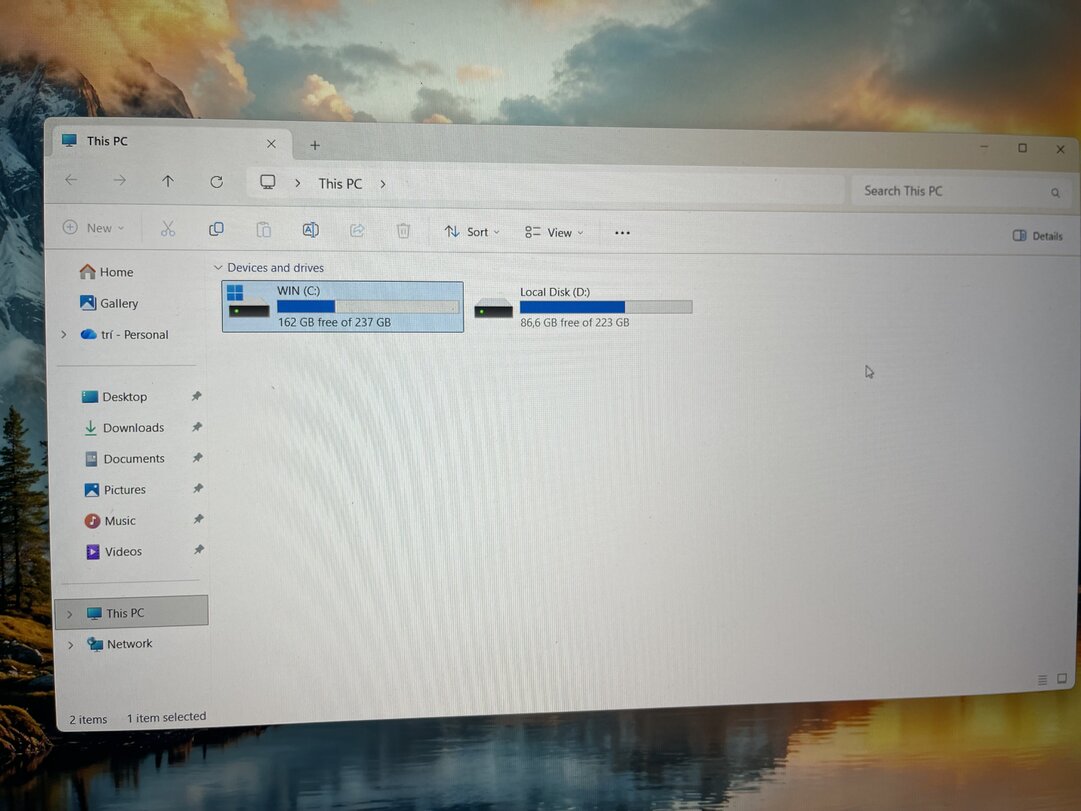Click chevron before This PC in address bar
1081x811 pixels.
coord(298,183)
